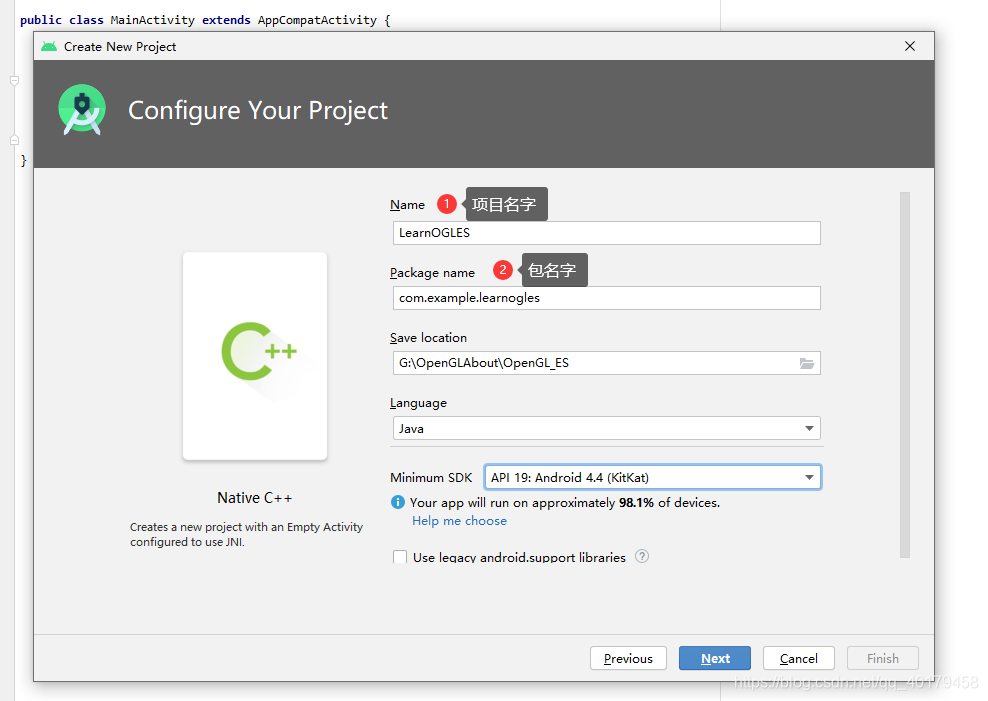Click the '98.1%' devices percentage text
The image size is (988, 701).
click(x=636, y=503)
